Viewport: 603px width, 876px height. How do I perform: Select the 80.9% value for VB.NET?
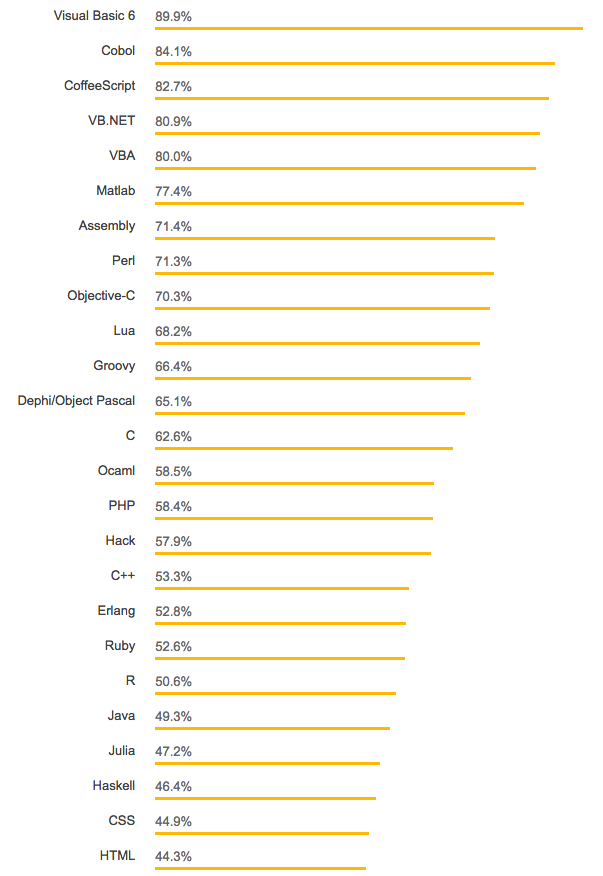click(x=173, y=121)
